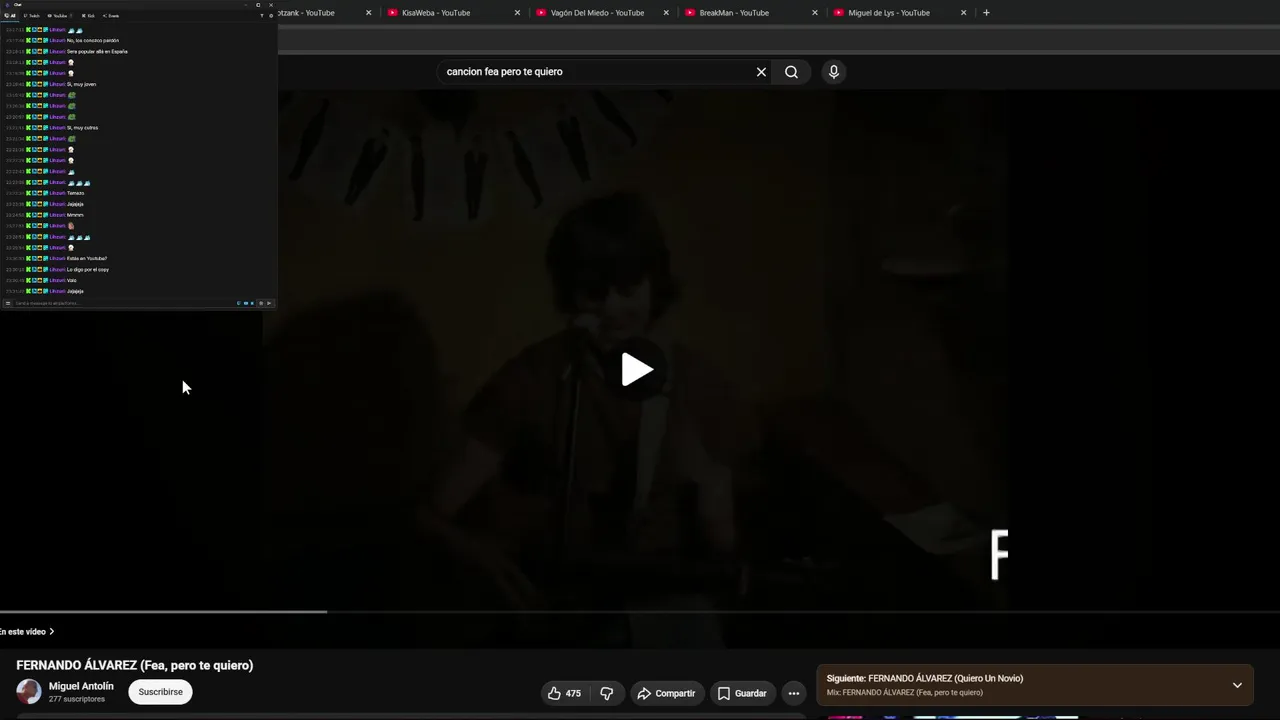
Task: Close the otzank - YouTube tab
Action: click(368, 13)
